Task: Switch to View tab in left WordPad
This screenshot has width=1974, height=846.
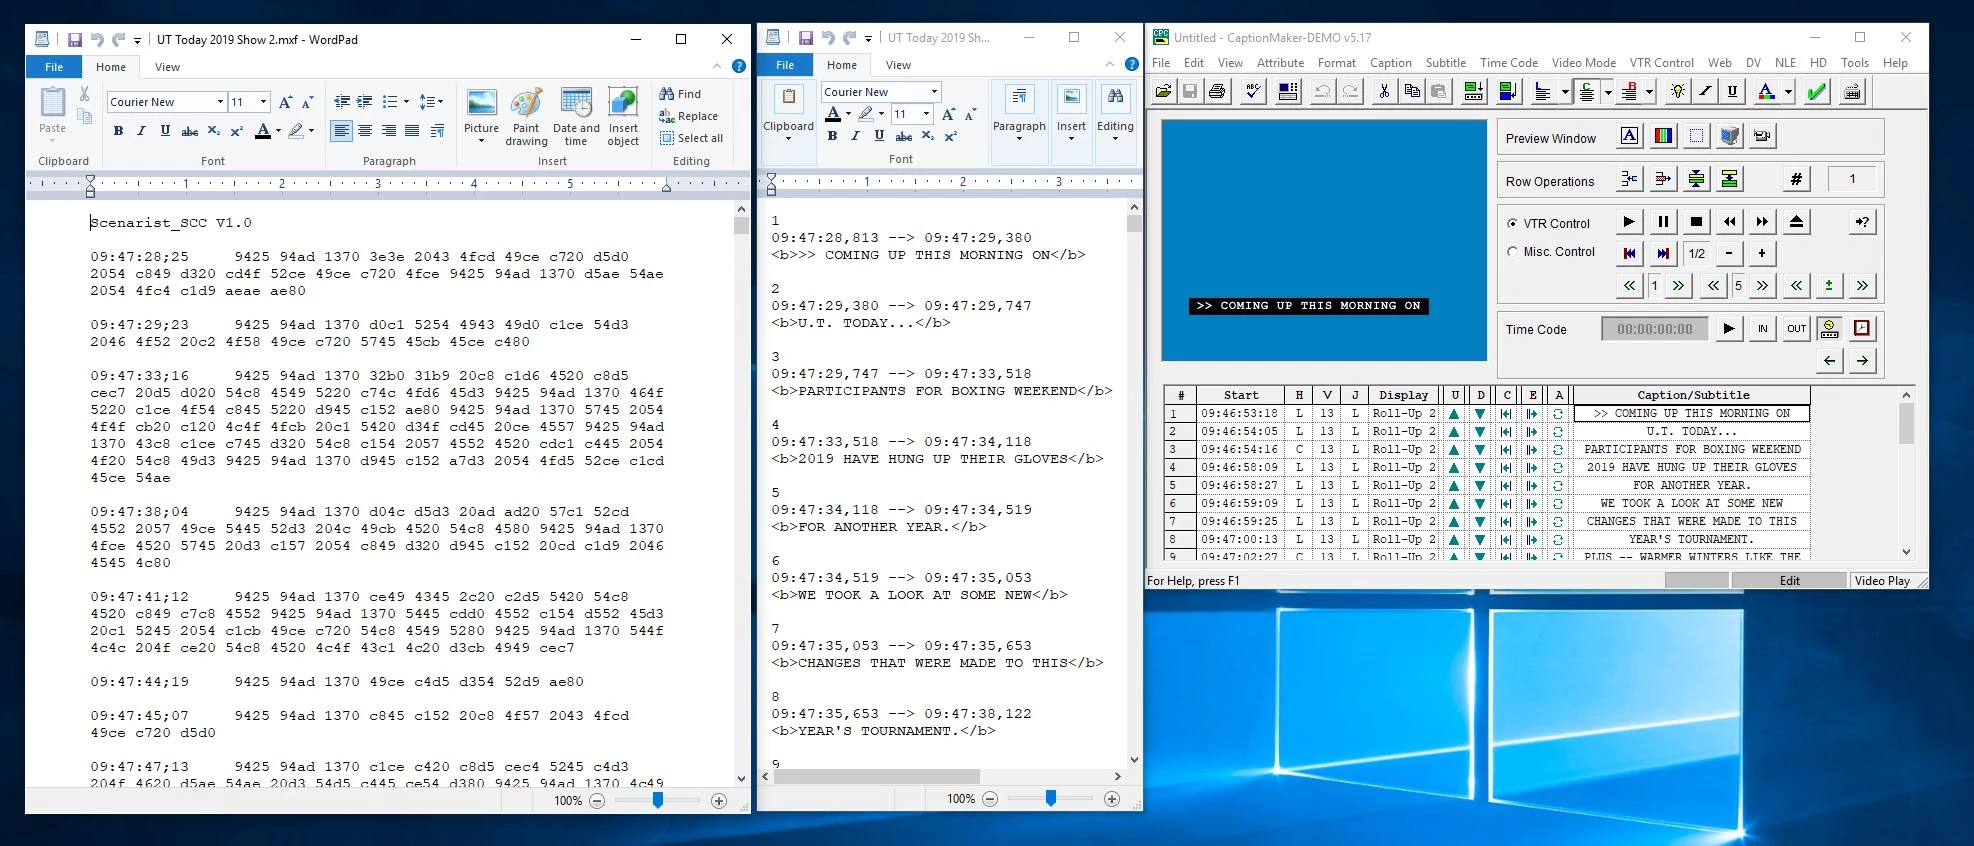Action: click(x=167, y=67)
